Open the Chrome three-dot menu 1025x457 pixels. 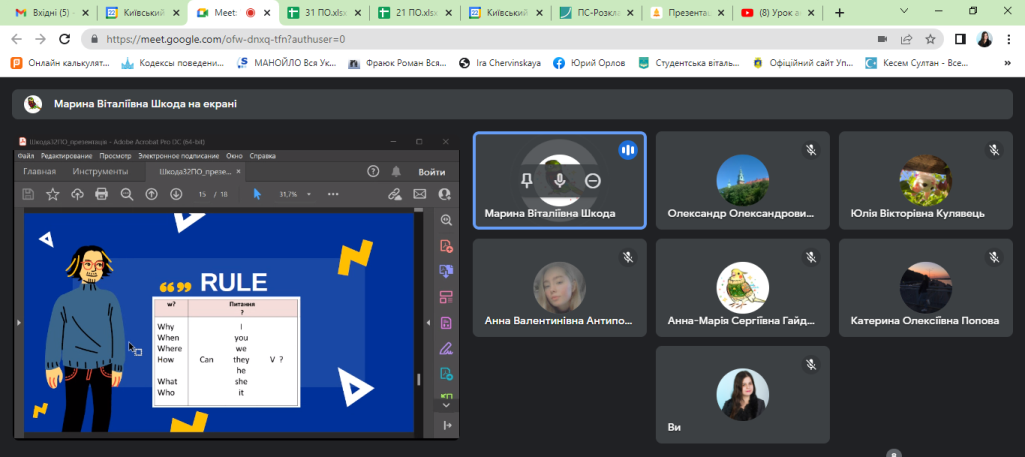[1010, 39]
